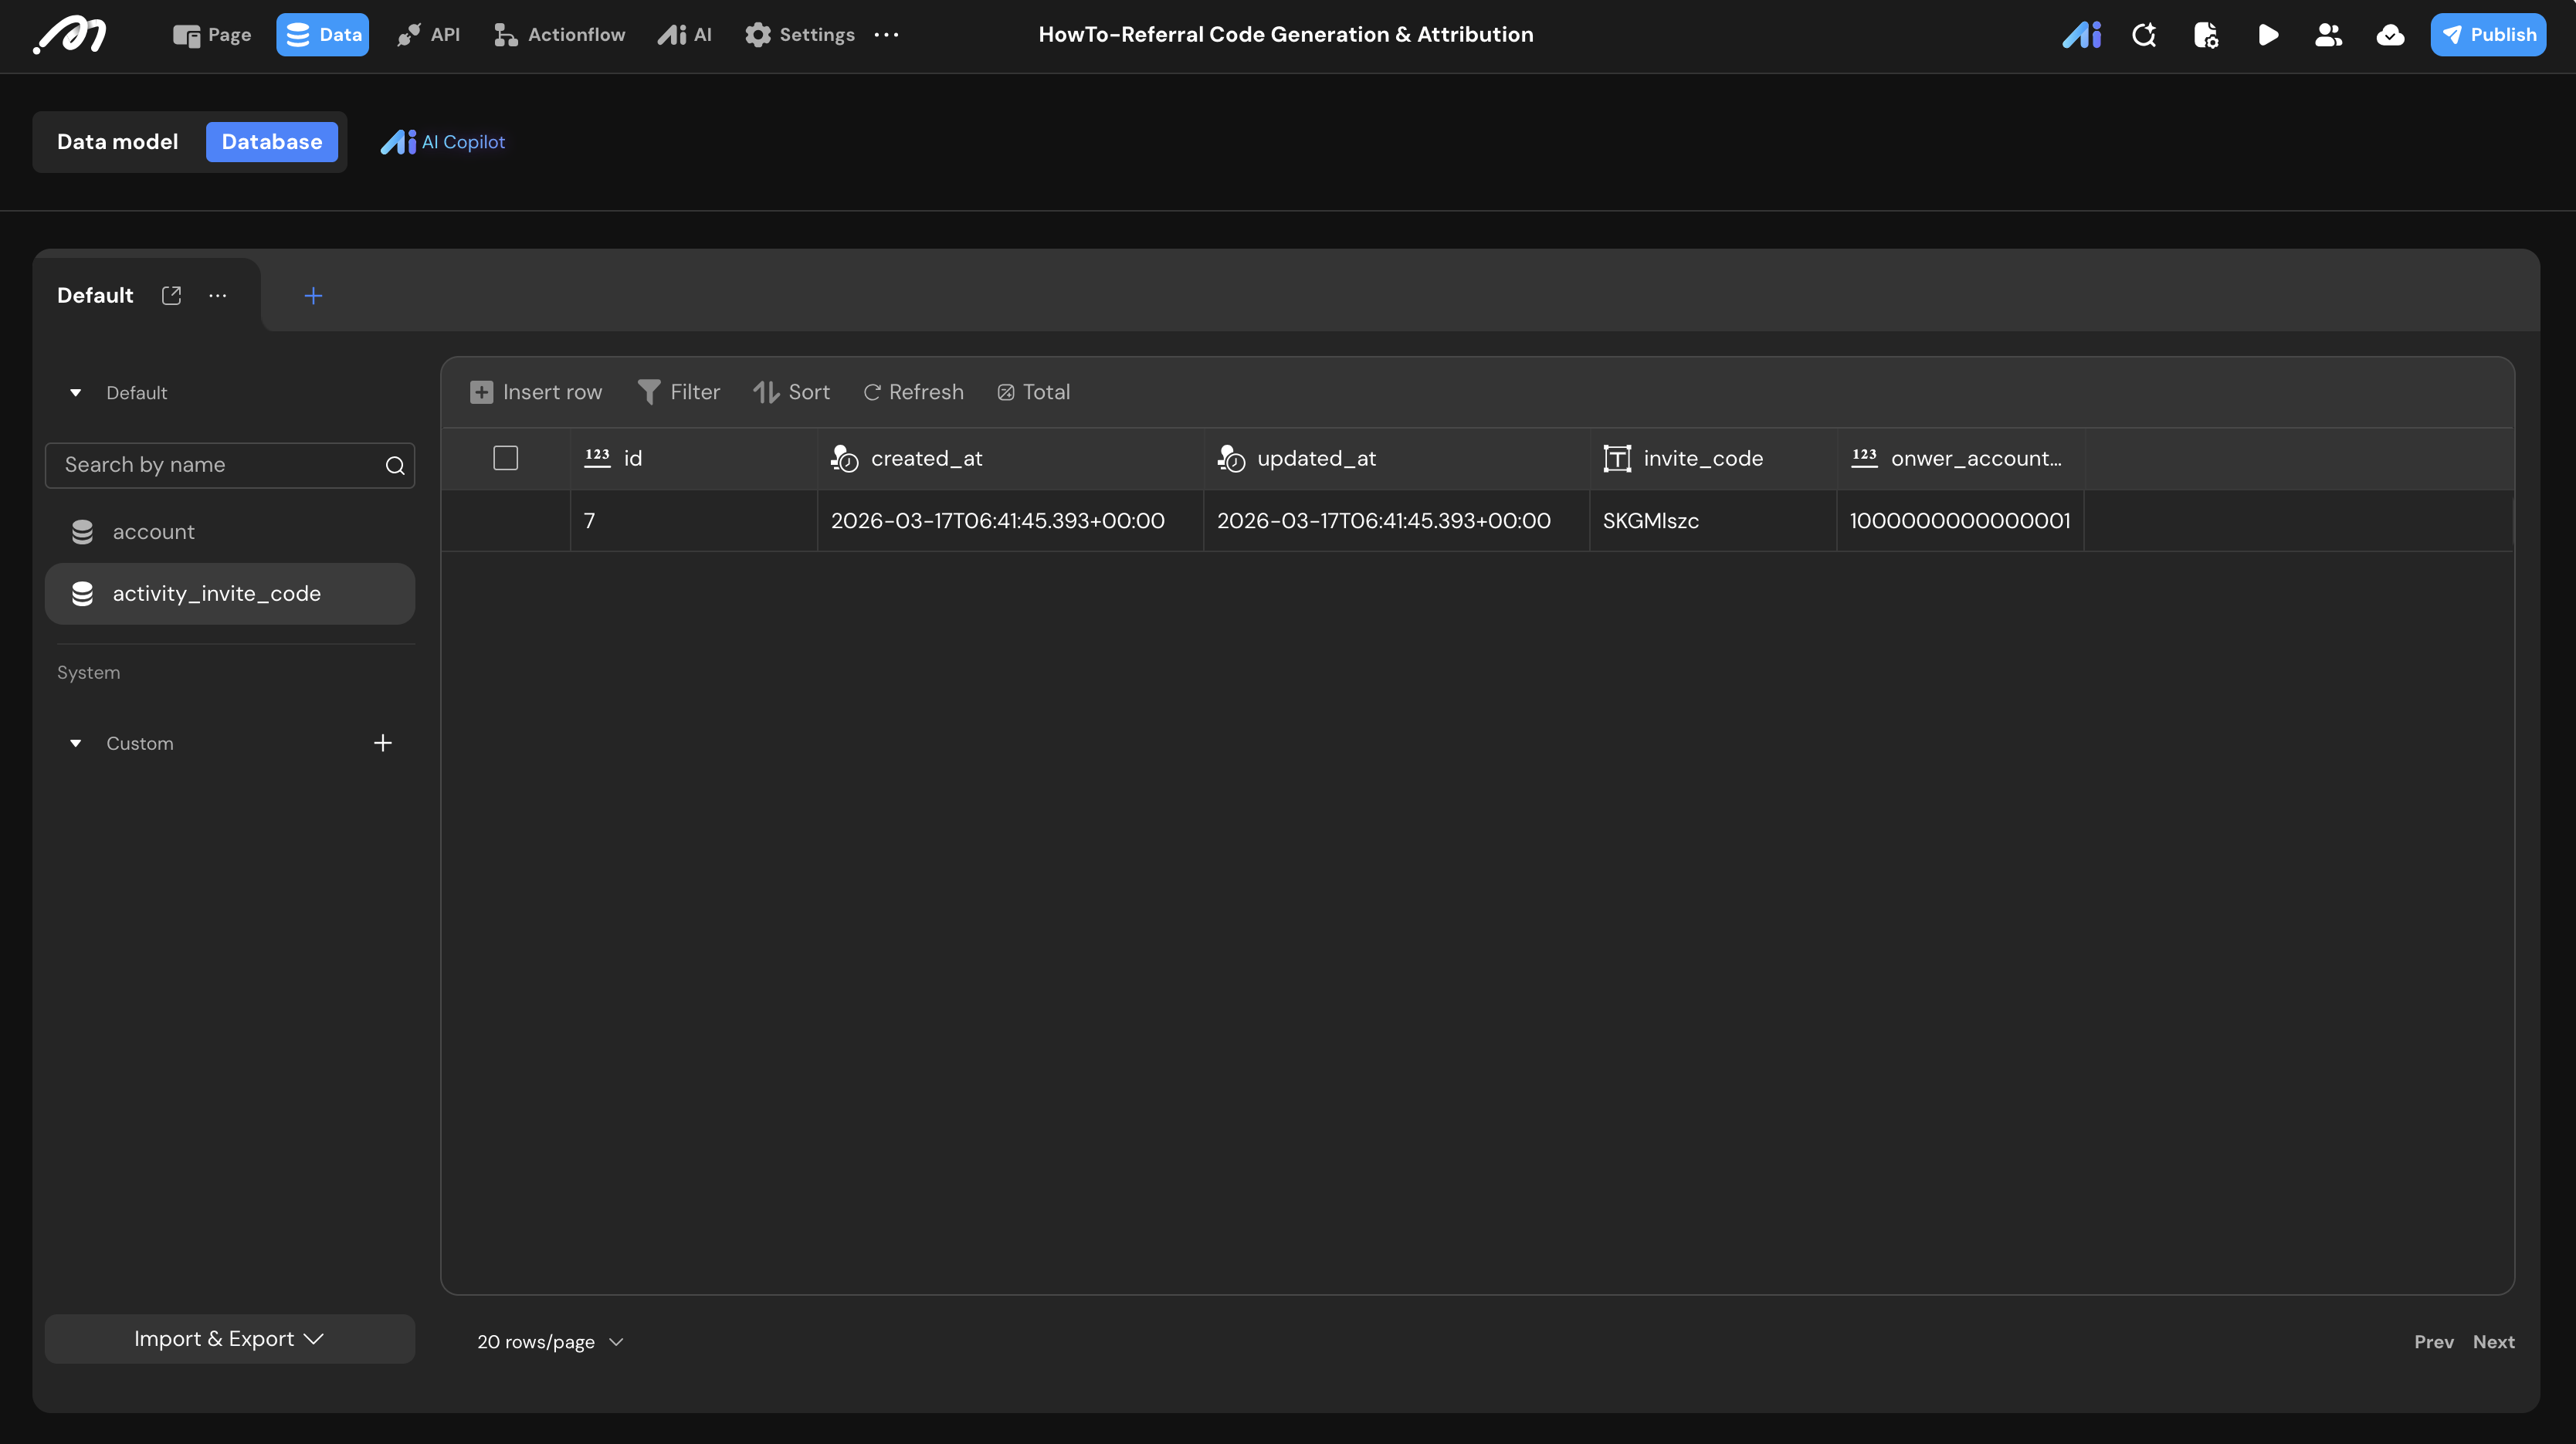Screen dimensions: 2576x1444
Task: Click the preview play icon
Action: (x=2268, y=35)
